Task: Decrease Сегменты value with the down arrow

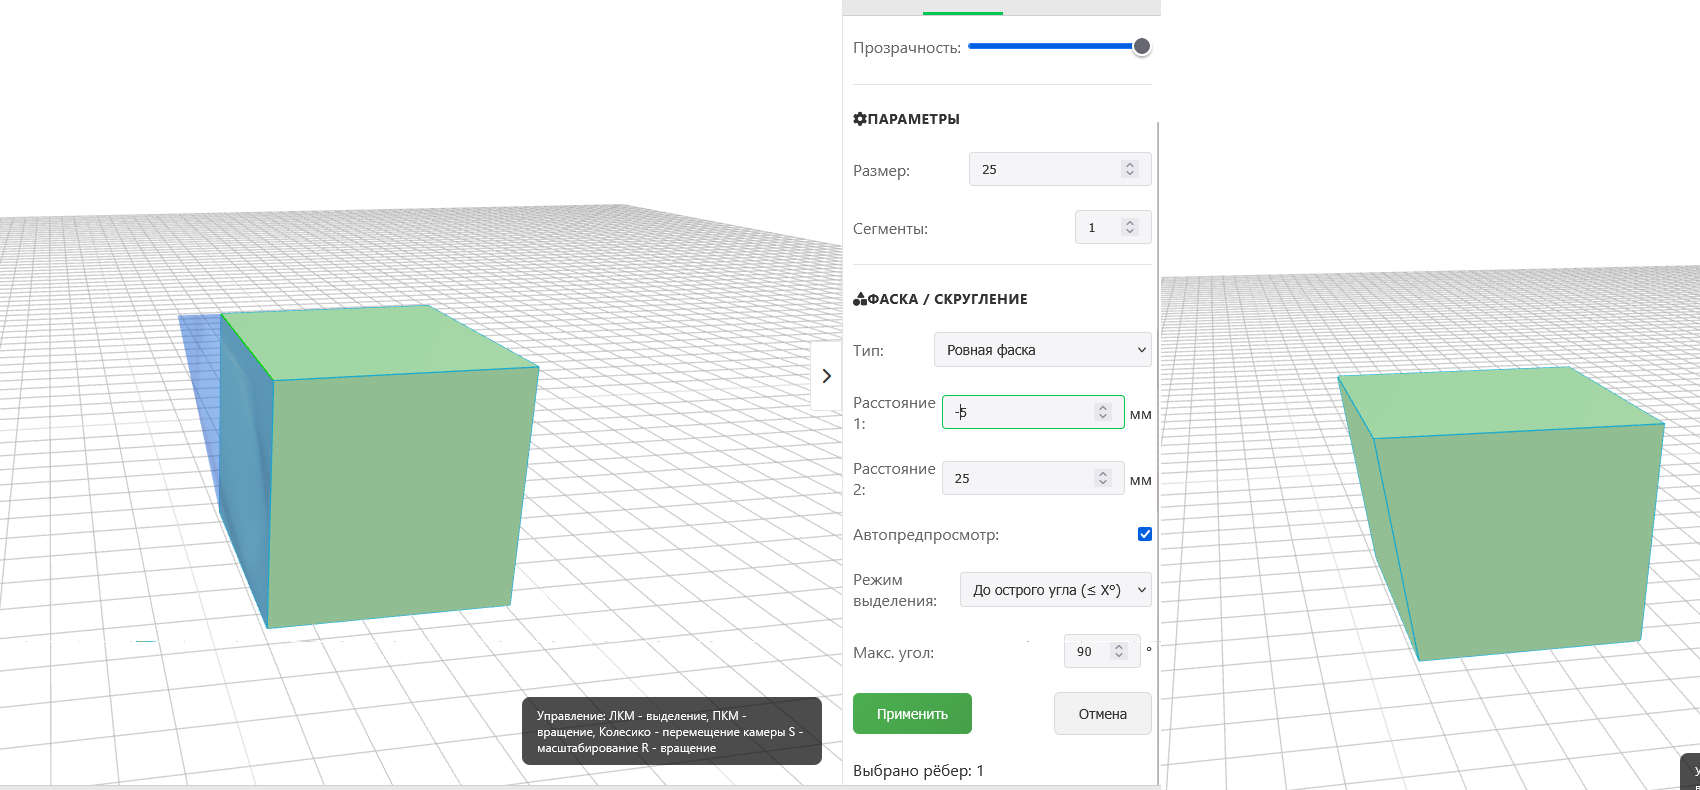Action: pos(1130,232)
